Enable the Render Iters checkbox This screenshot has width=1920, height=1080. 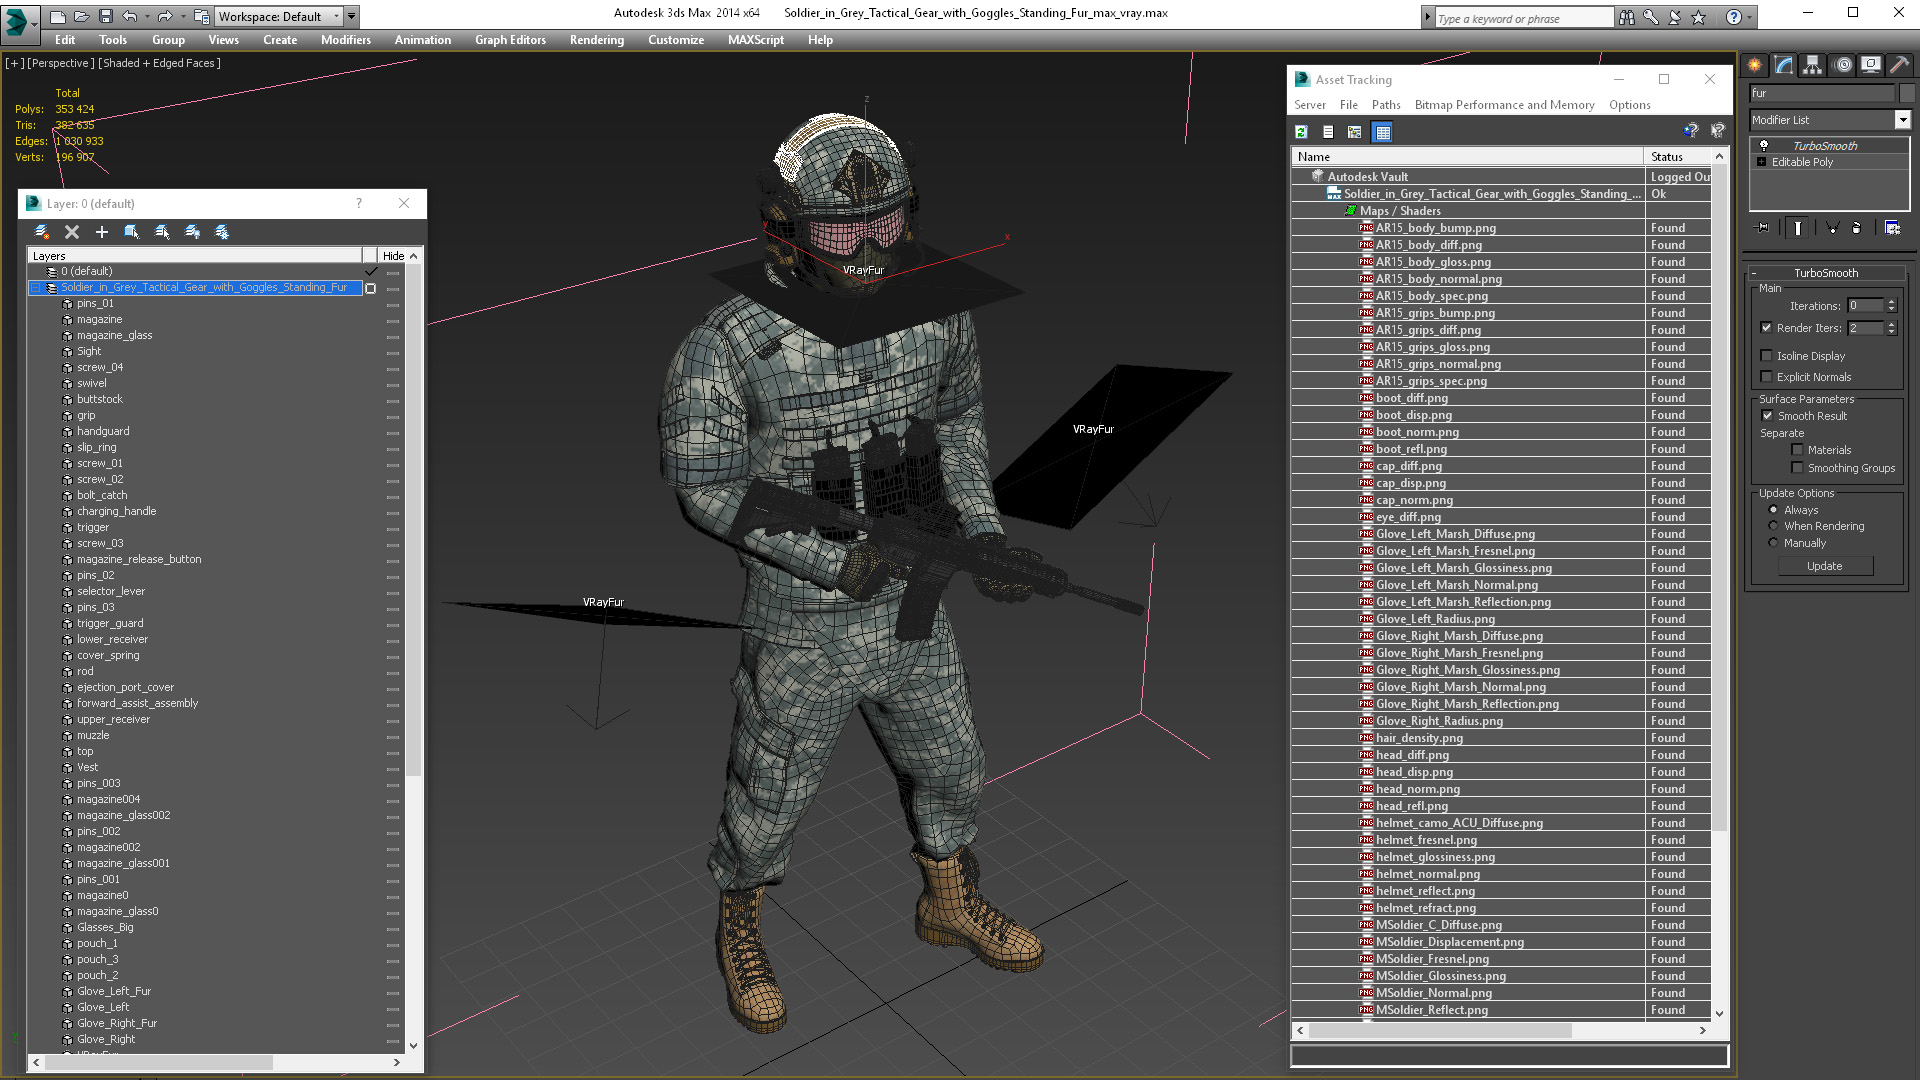point(1766,328)
